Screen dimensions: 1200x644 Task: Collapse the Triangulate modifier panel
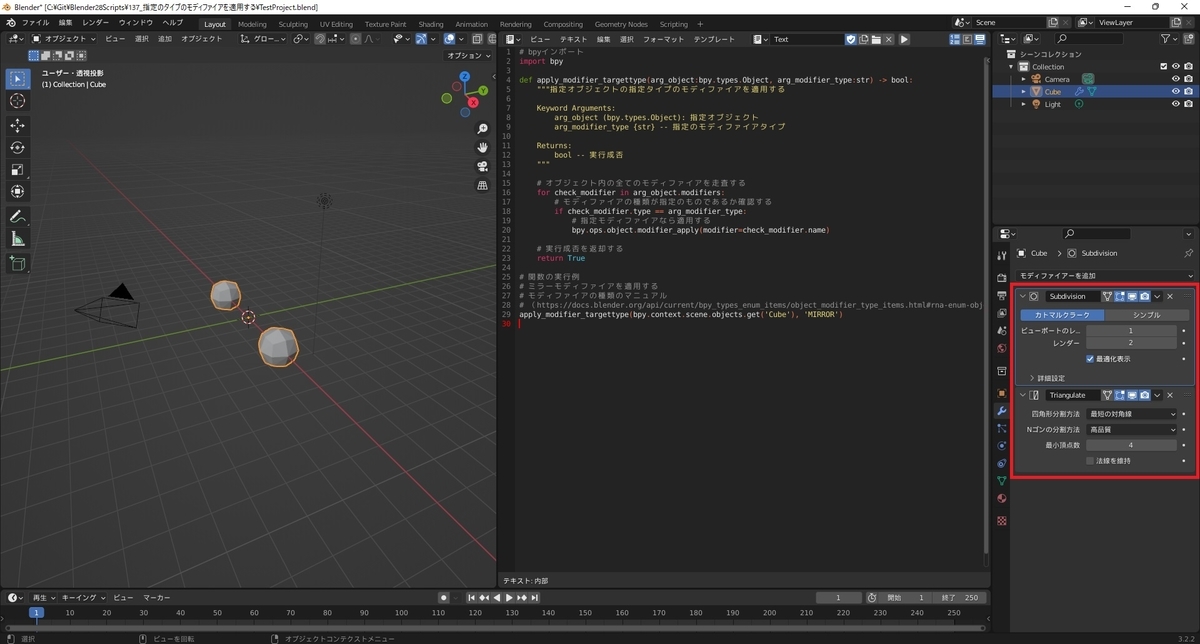[x=1023, y=395]
